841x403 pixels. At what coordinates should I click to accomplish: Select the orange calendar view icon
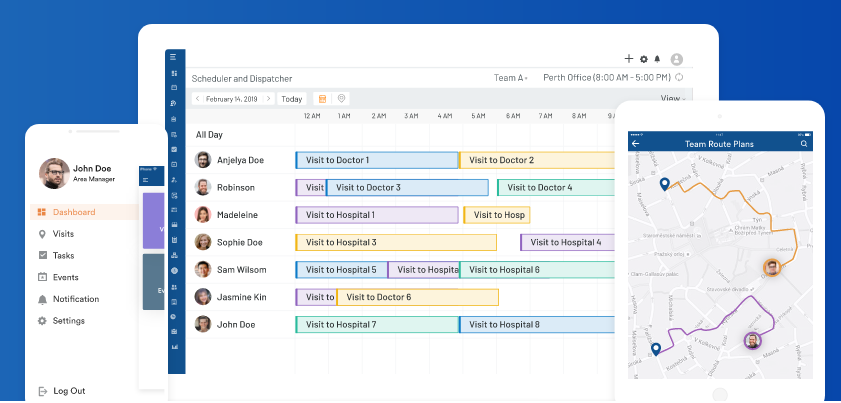(322, 99)
